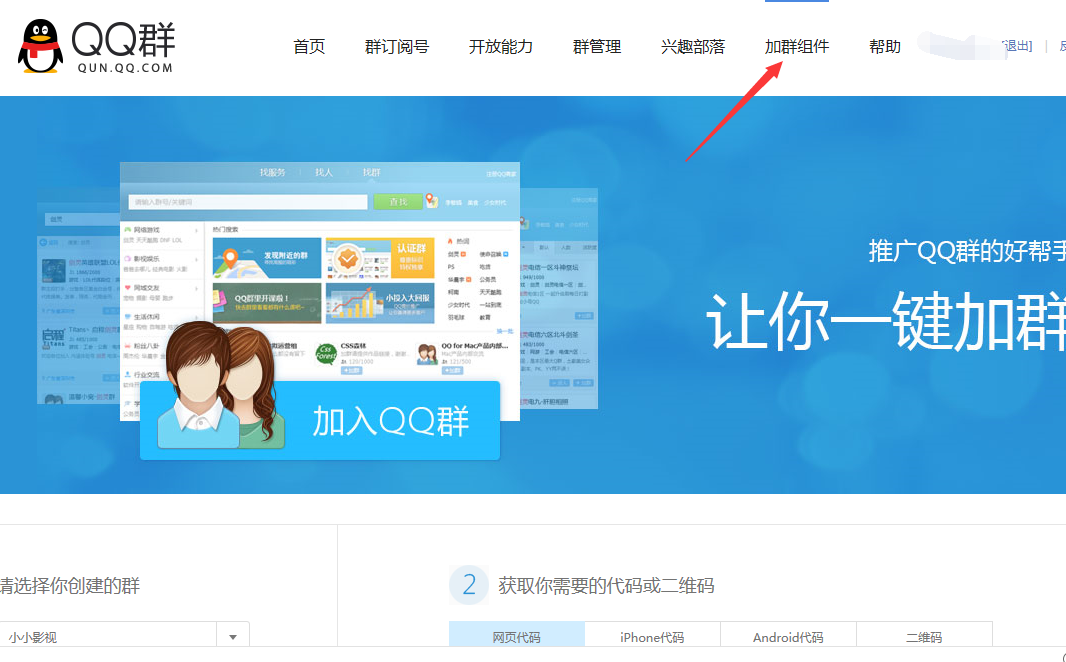Click the 小投入大回报 chart tile
The image size is (1066, 662).
379,303
